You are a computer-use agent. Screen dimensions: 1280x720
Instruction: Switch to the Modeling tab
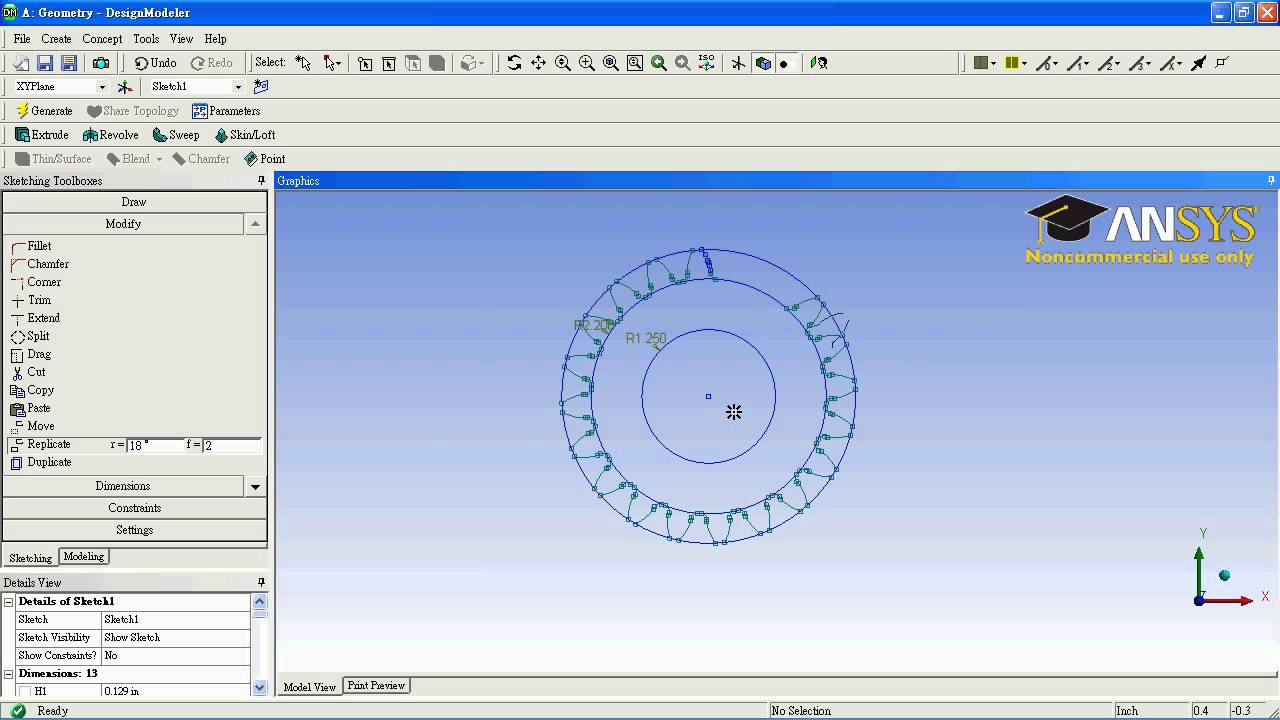click(84, 557)
